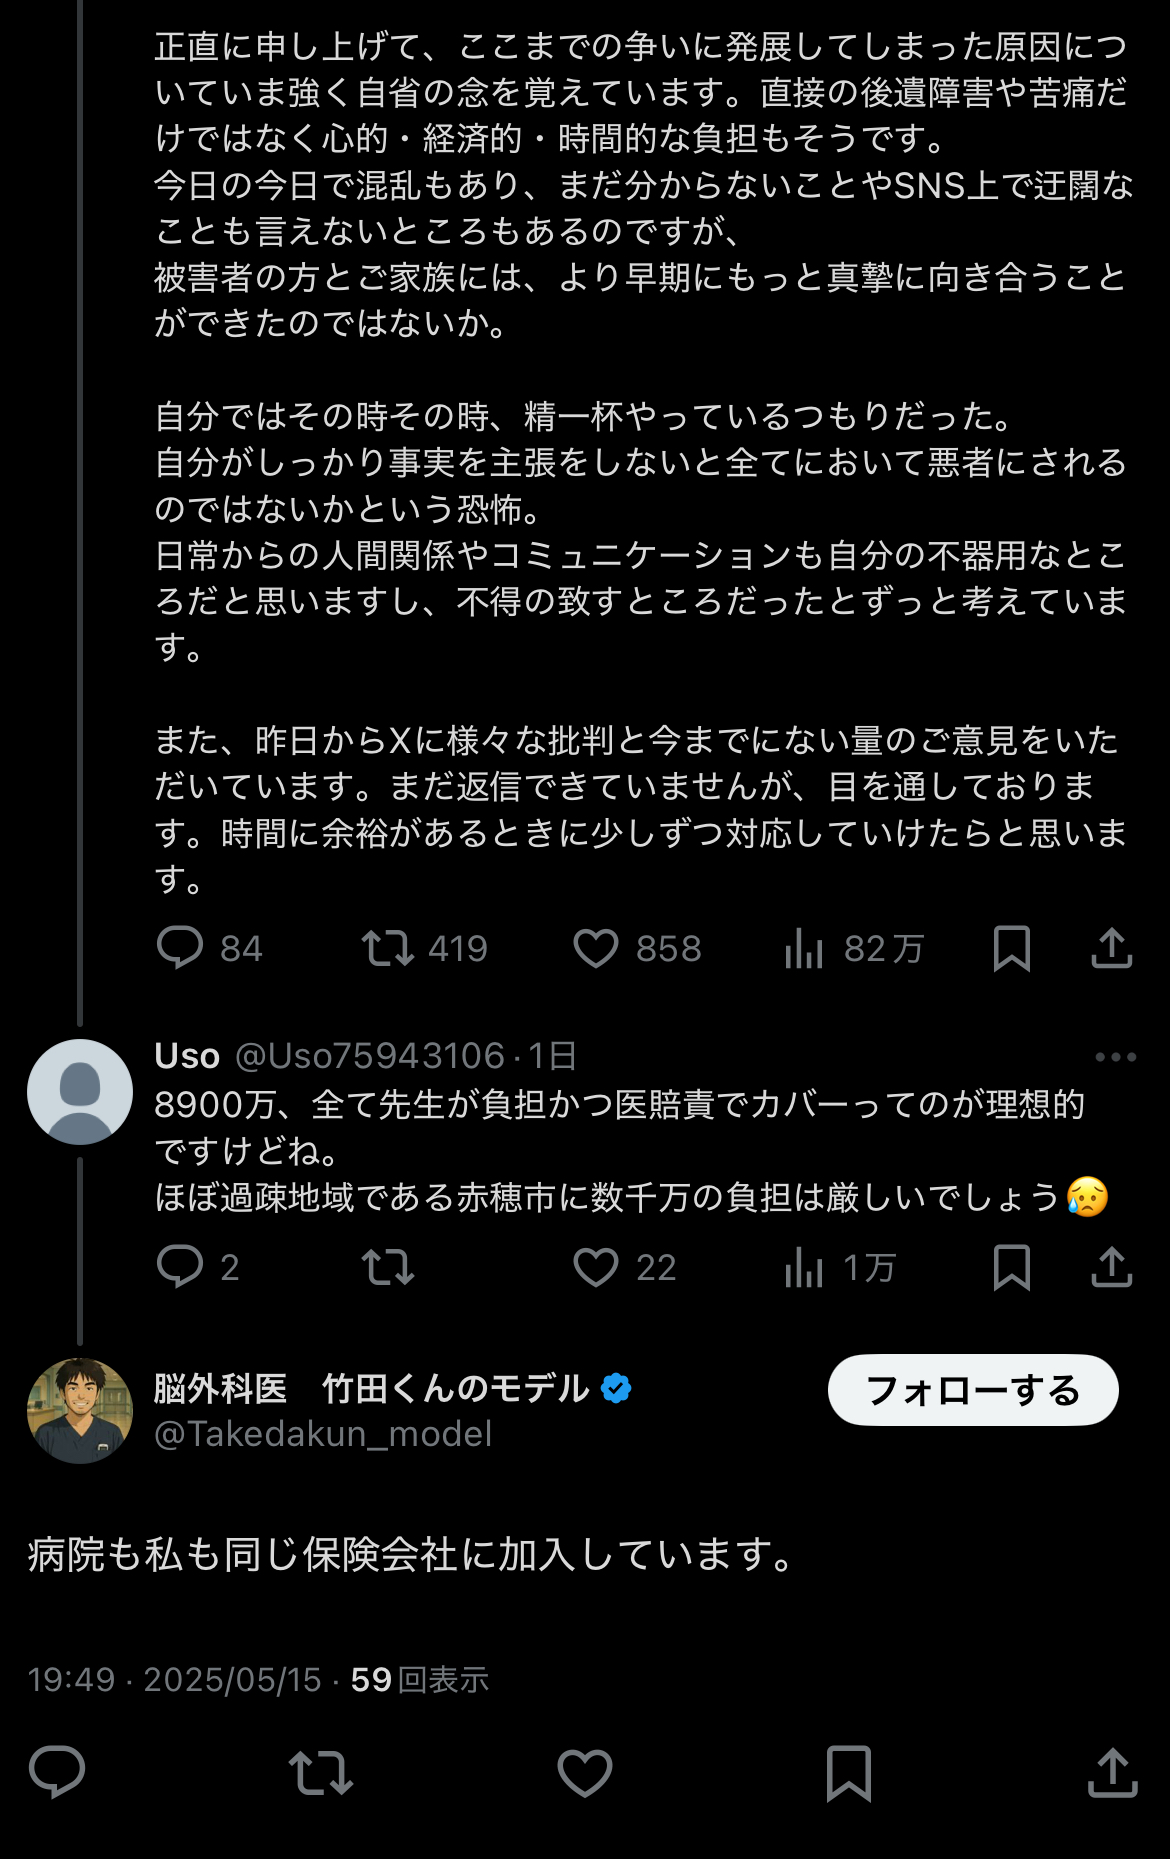Image resolution: width=1170 pixels, height=1859 pixels.
Task: Bookmark the post with 858 likes
Action: pyautogui.click(x=1011, y=948)
